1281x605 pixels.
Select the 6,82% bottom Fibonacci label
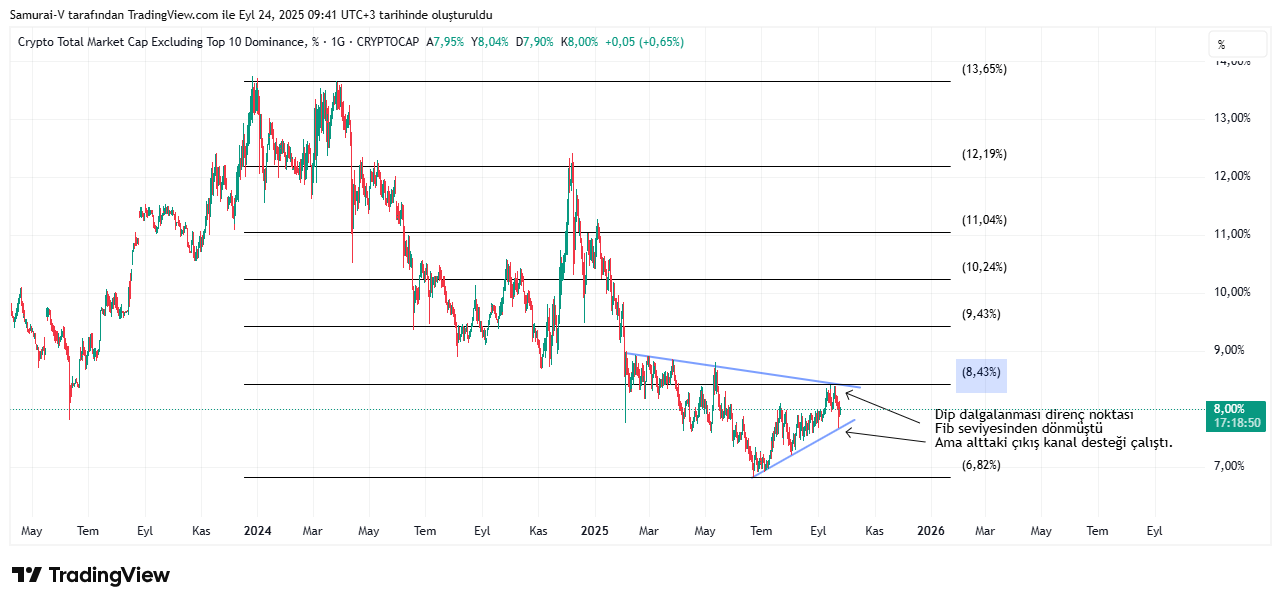click(980, 466)
